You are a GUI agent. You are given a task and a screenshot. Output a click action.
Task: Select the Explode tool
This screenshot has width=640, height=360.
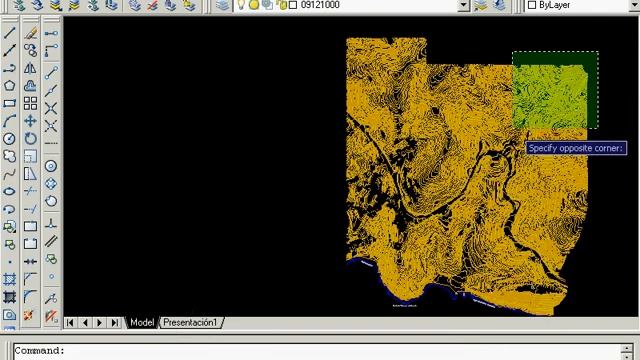(30, 315)
